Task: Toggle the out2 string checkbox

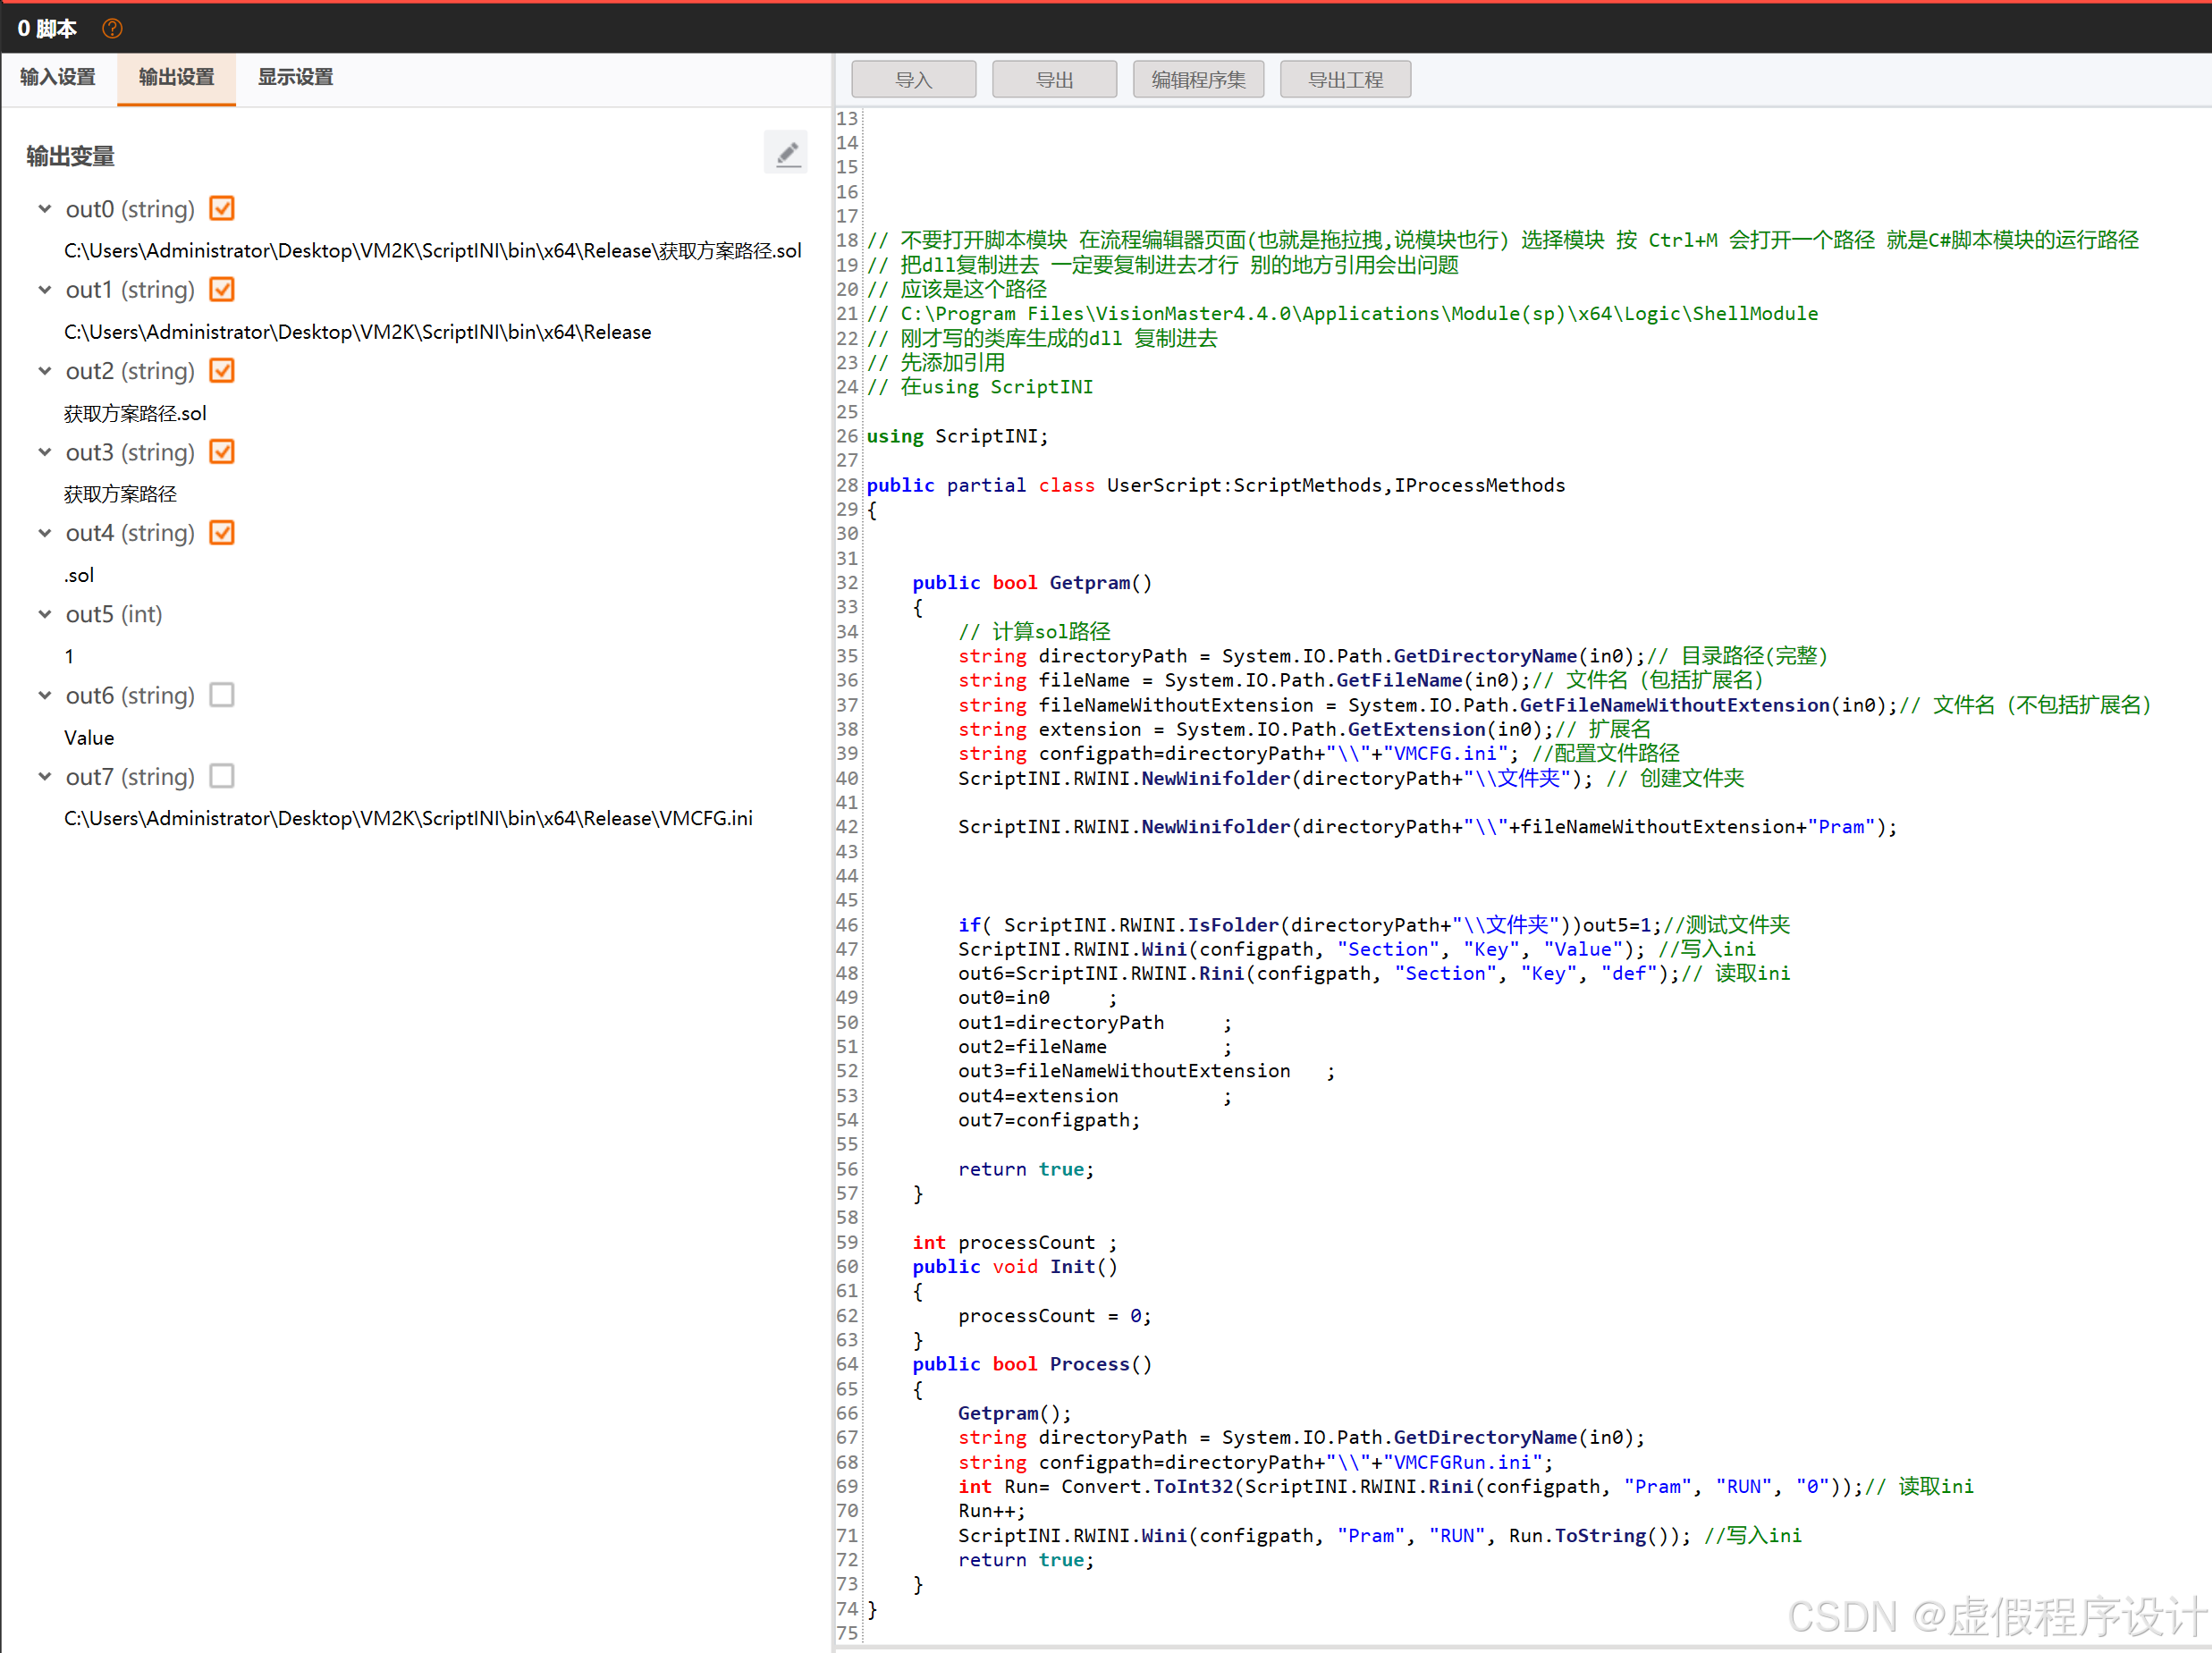Action: click(x=222, y=371)
